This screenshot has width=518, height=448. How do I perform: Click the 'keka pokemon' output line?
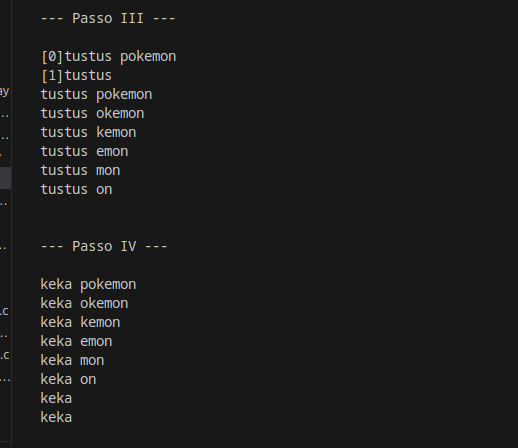pos(88,285)
